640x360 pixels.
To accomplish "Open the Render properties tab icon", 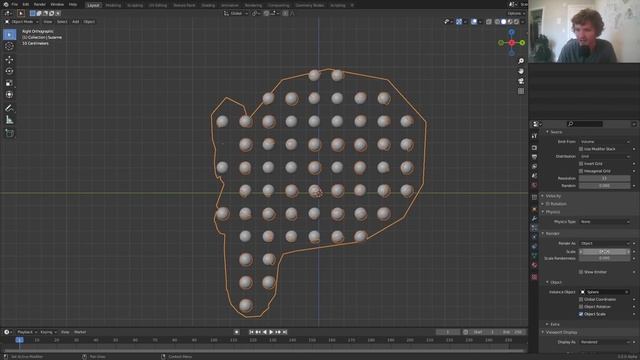I will pyautogui.click(x=534, y=147).
